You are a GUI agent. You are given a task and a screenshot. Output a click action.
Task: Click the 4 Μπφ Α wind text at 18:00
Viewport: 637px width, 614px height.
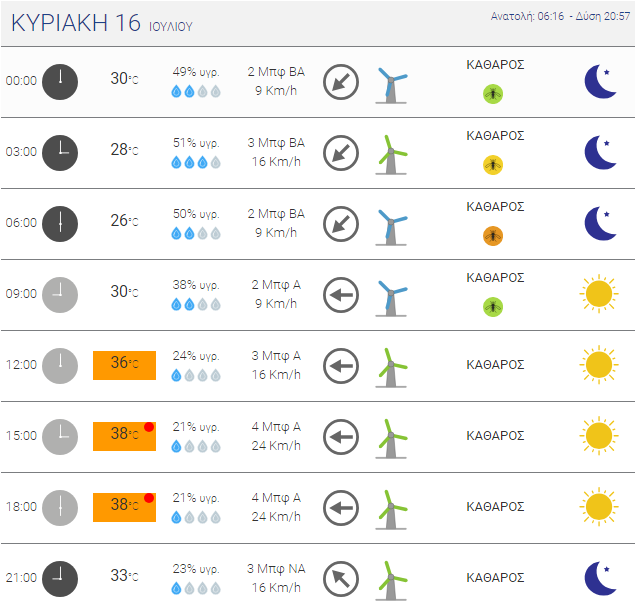coord(276,497)
